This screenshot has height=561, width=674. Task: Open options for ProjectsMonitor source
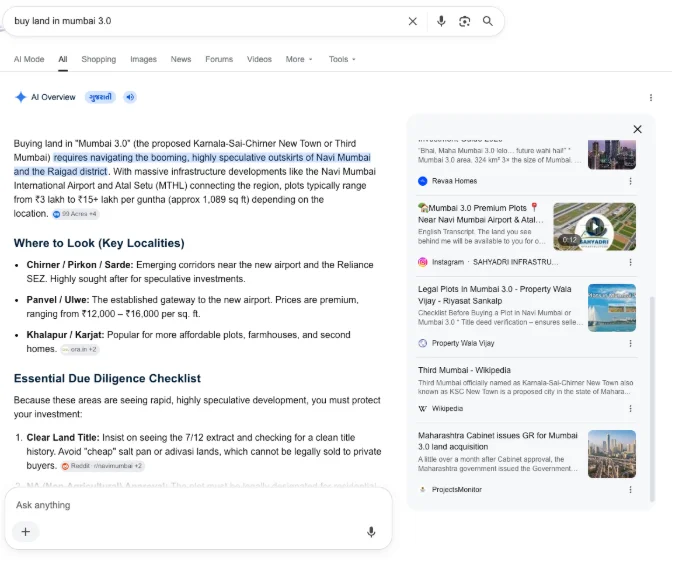coord(630,490)
